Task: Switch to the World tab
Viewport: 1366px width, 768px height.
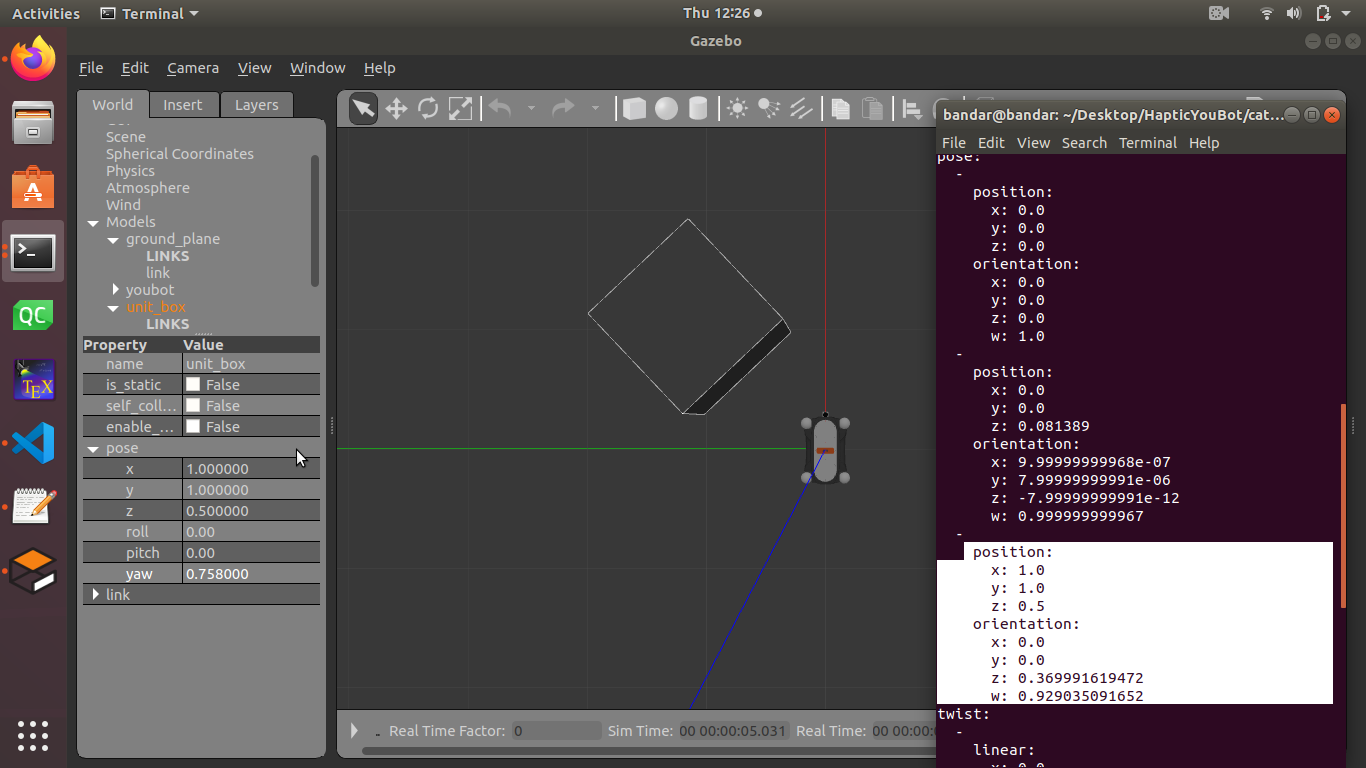Action: click(113, 105)
